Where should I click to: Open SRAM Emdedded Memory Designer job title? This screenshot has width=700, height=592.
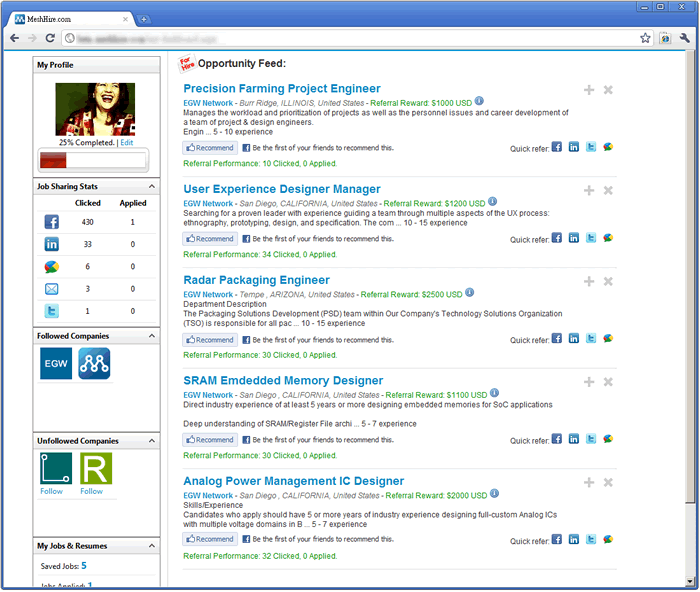tap(283, 380)
